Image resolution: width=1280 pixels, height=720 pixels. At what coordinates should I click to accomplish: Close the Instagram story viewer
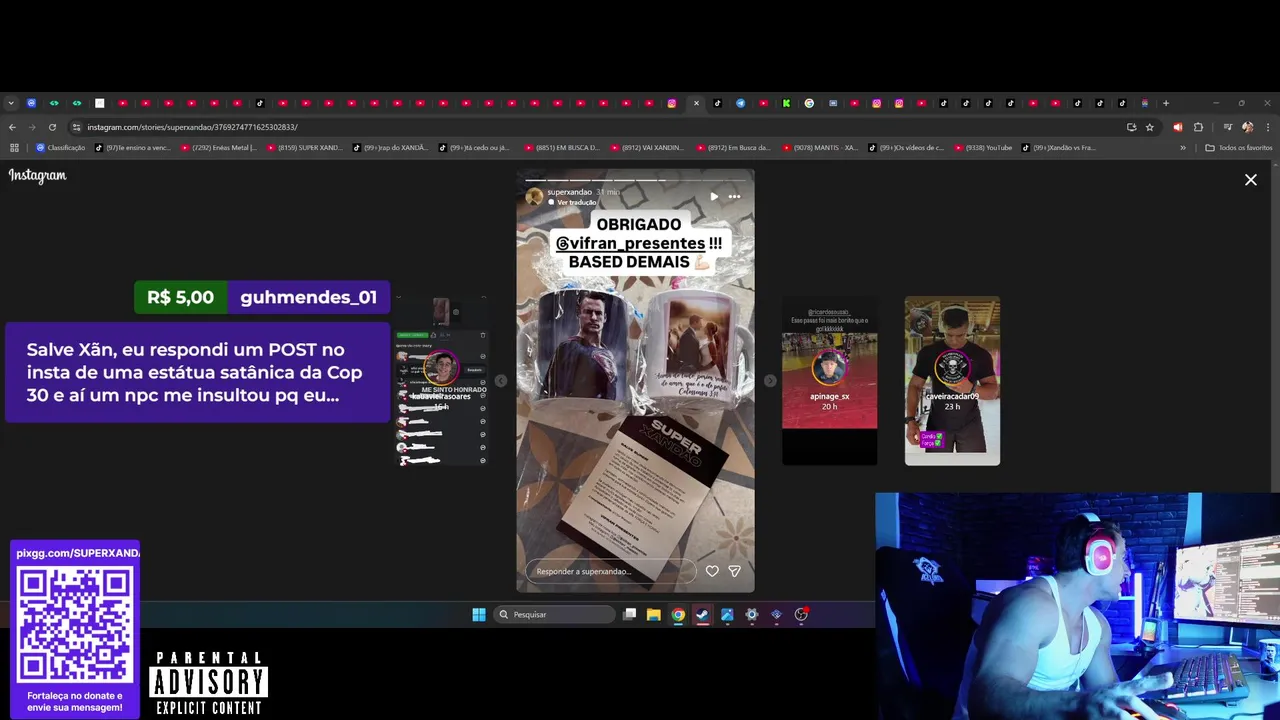[x=1250, y=180]
